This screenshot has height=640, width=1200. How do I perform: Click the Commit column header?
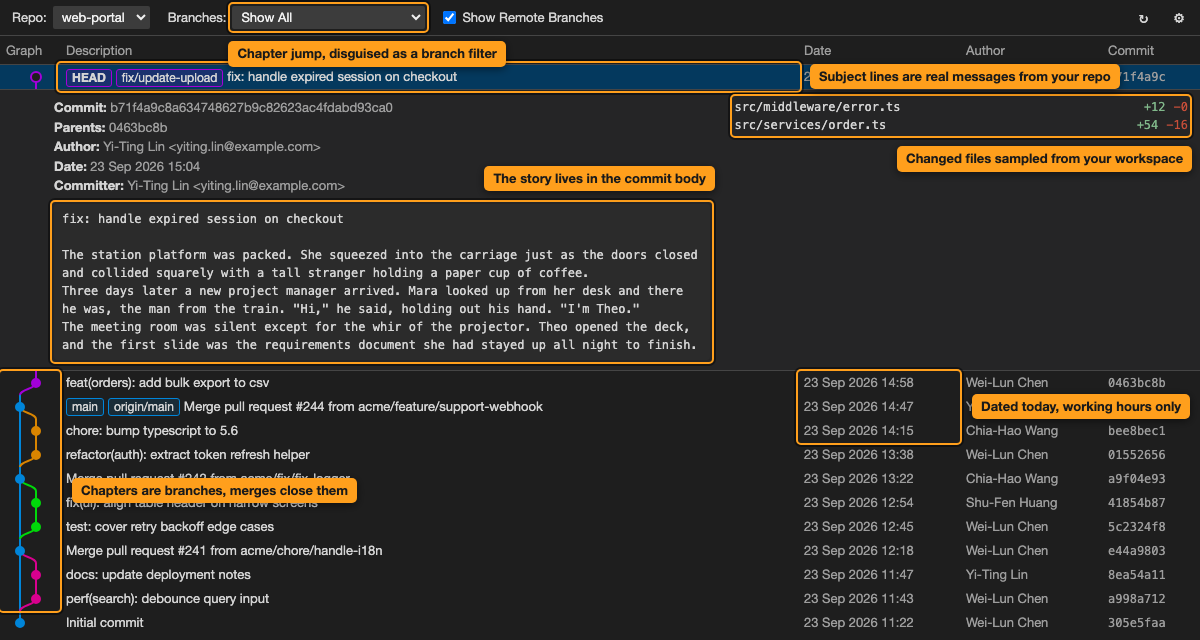(x=1131, y=50)
